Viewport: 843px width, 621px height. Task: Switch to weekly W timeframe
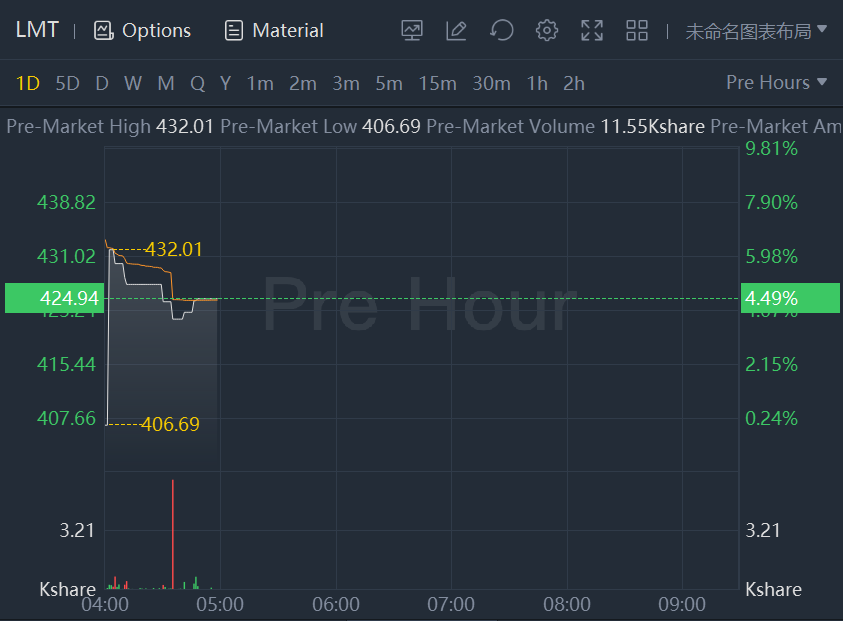pos(133,83)
